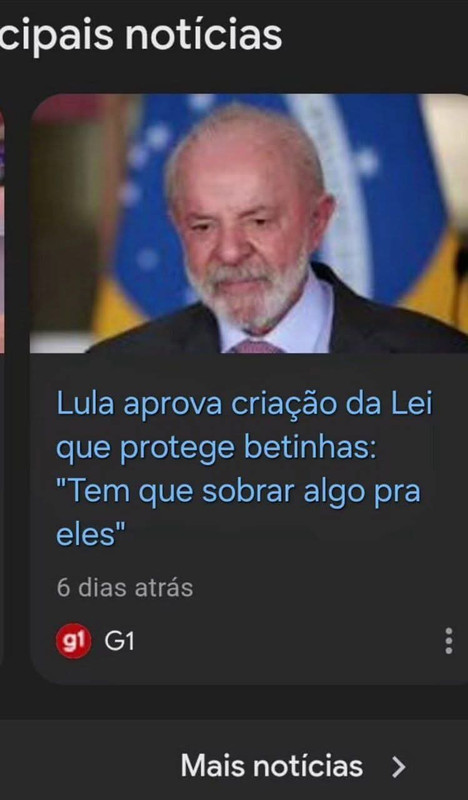Tap the word "notícias" in the top heading
Screen dimensions: 468x800
(203, 34)
